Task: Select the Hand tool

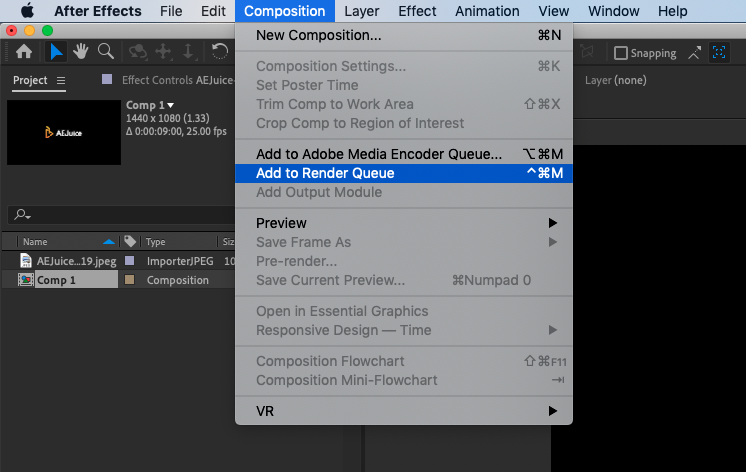Action: [x=81, y=51]
